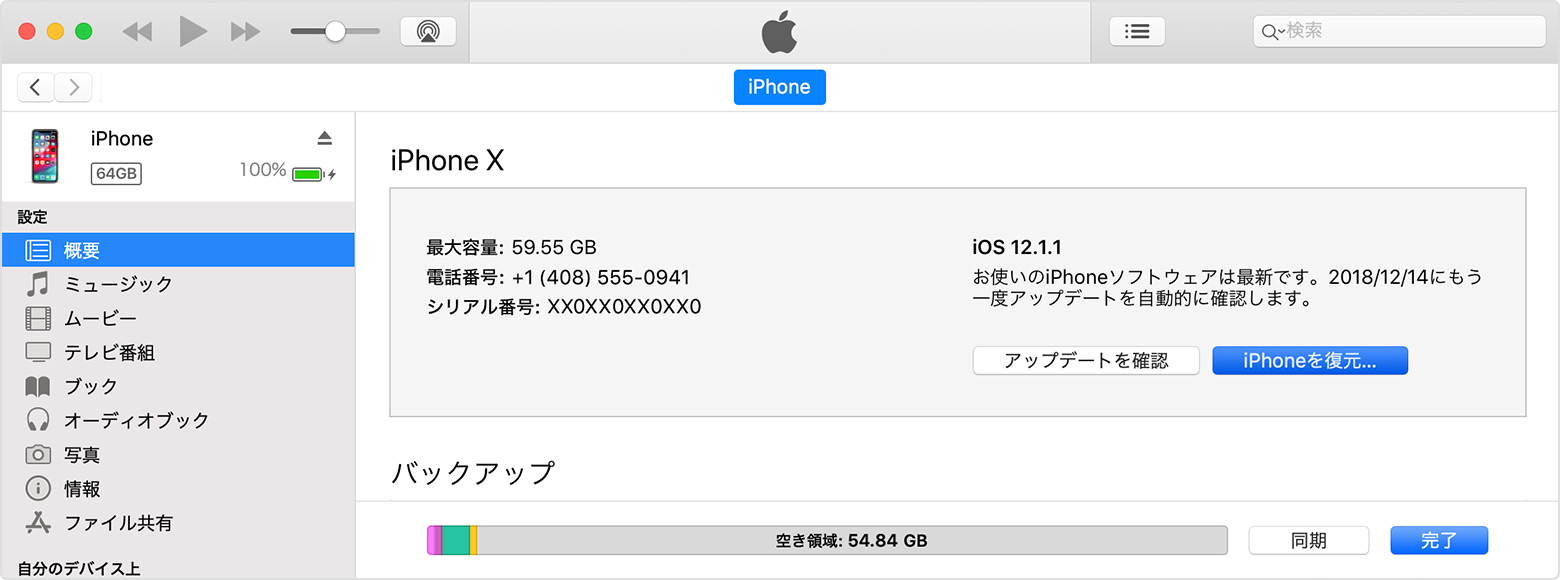Click the play button
Screen dimensions: 1560x580
click(192, 31)
